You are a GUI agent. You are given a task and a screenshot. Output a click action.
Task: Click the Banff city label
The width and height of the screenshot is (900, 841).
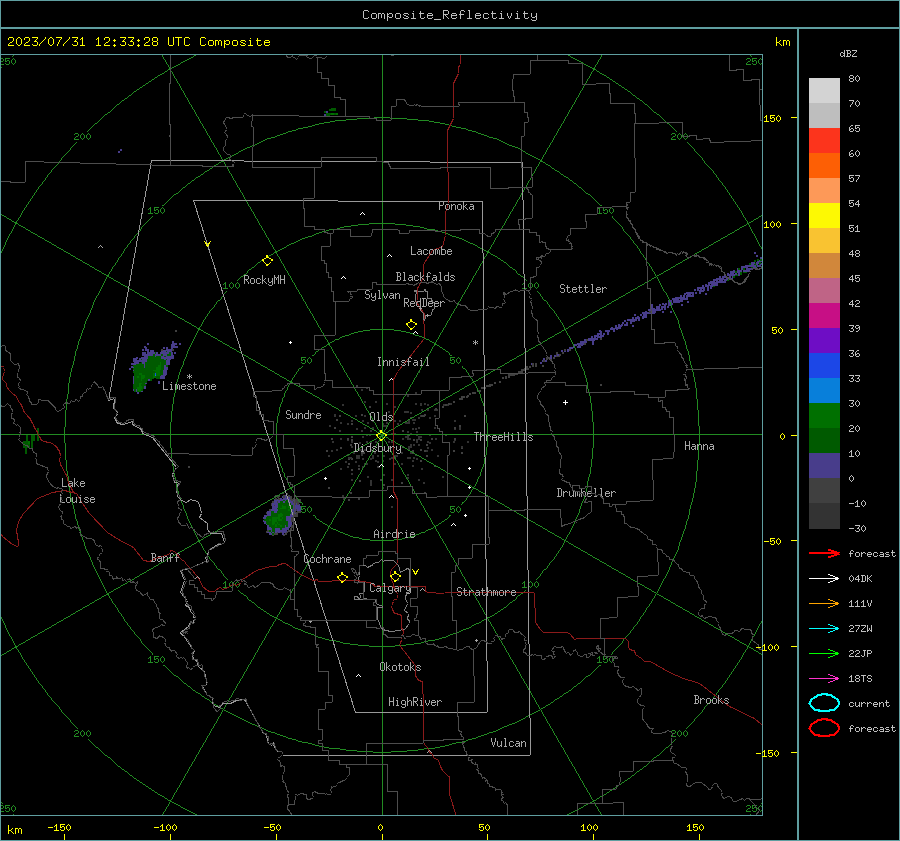point(165,557)
